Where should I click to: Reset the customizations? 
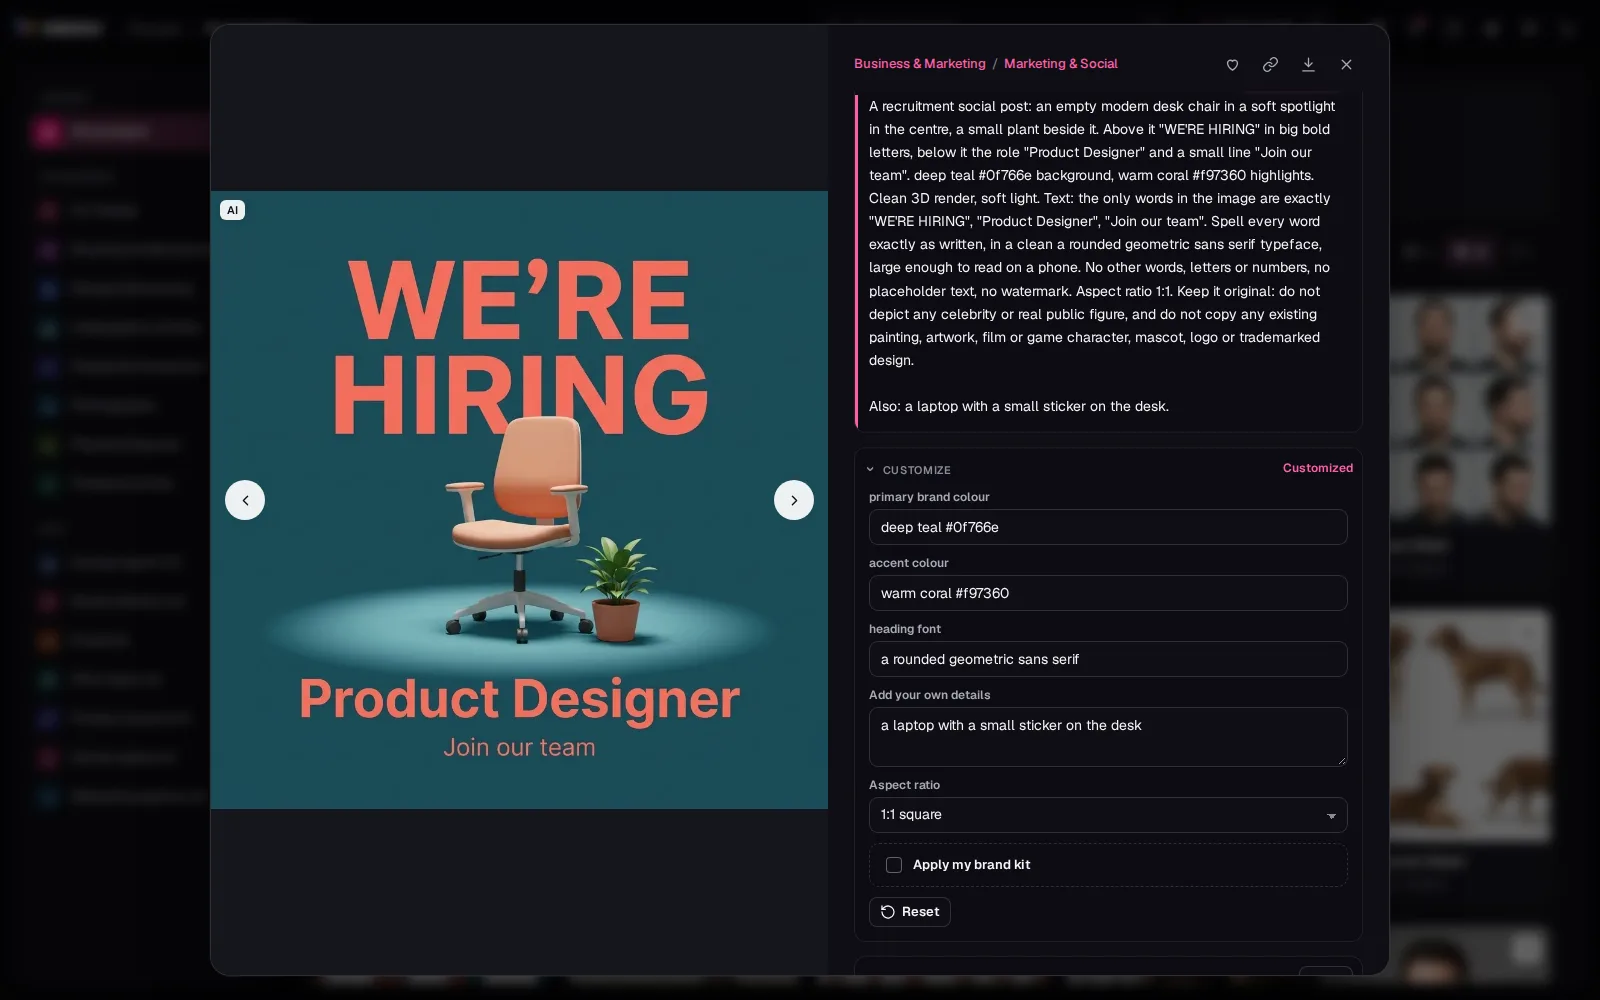[910, 912]
